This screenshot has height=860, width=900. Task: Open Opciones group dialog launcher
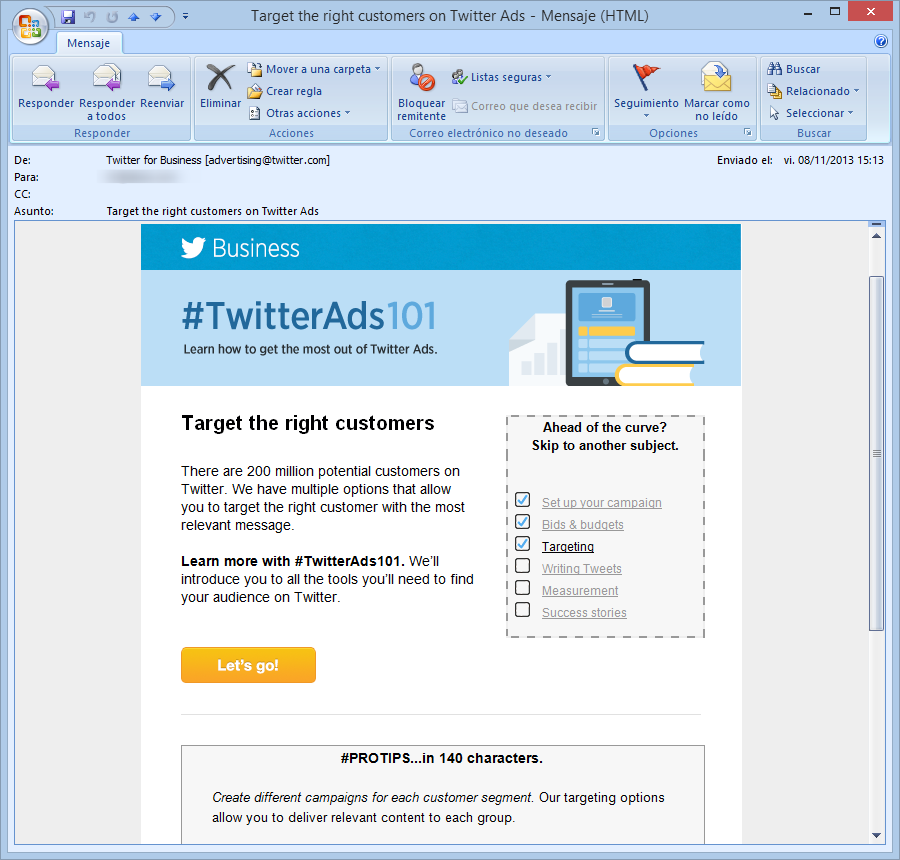click(x=747, y=133)
